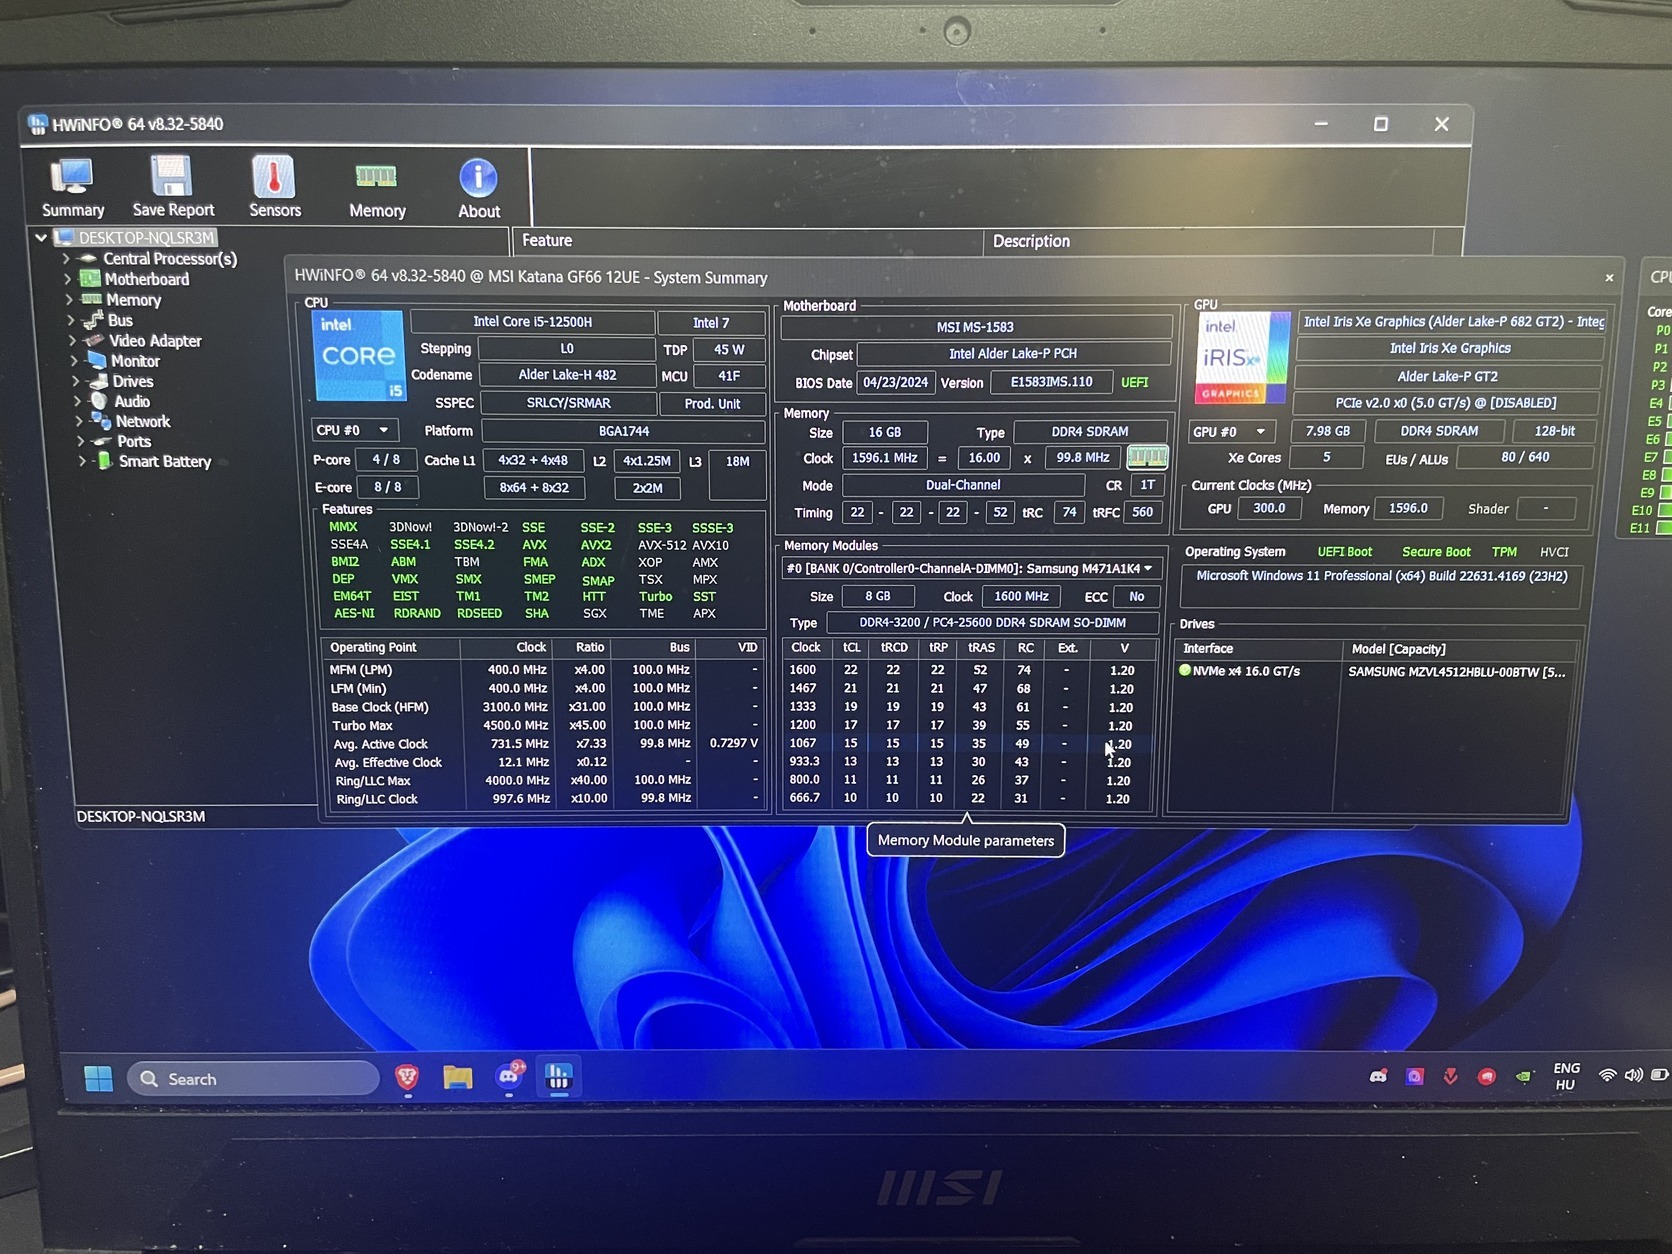This screenshot has width=1672, height=1254.
Task: Click the DDR4-3200 / PC4-25600 module type
Action: coord(992,622)
